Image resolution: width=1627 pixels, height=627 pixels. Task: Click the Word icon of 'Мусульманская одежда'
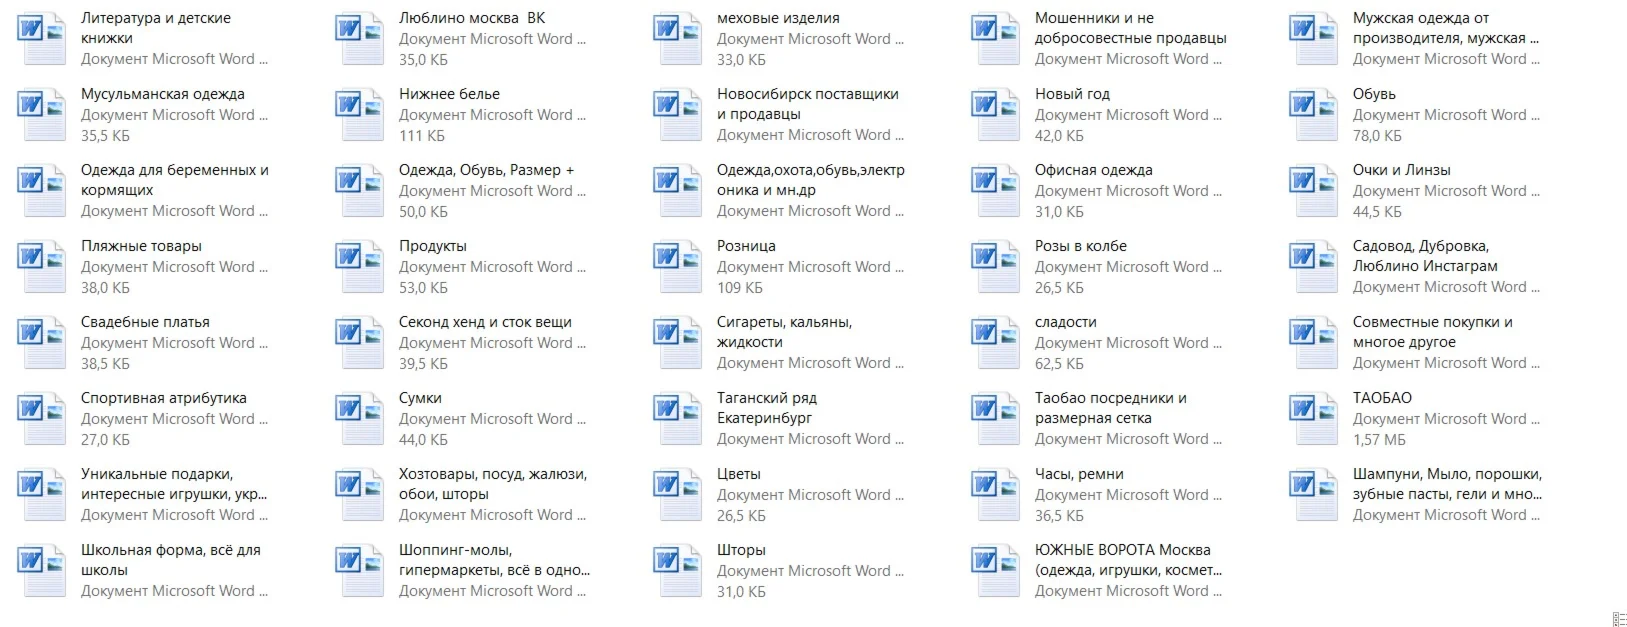(42, 115)
